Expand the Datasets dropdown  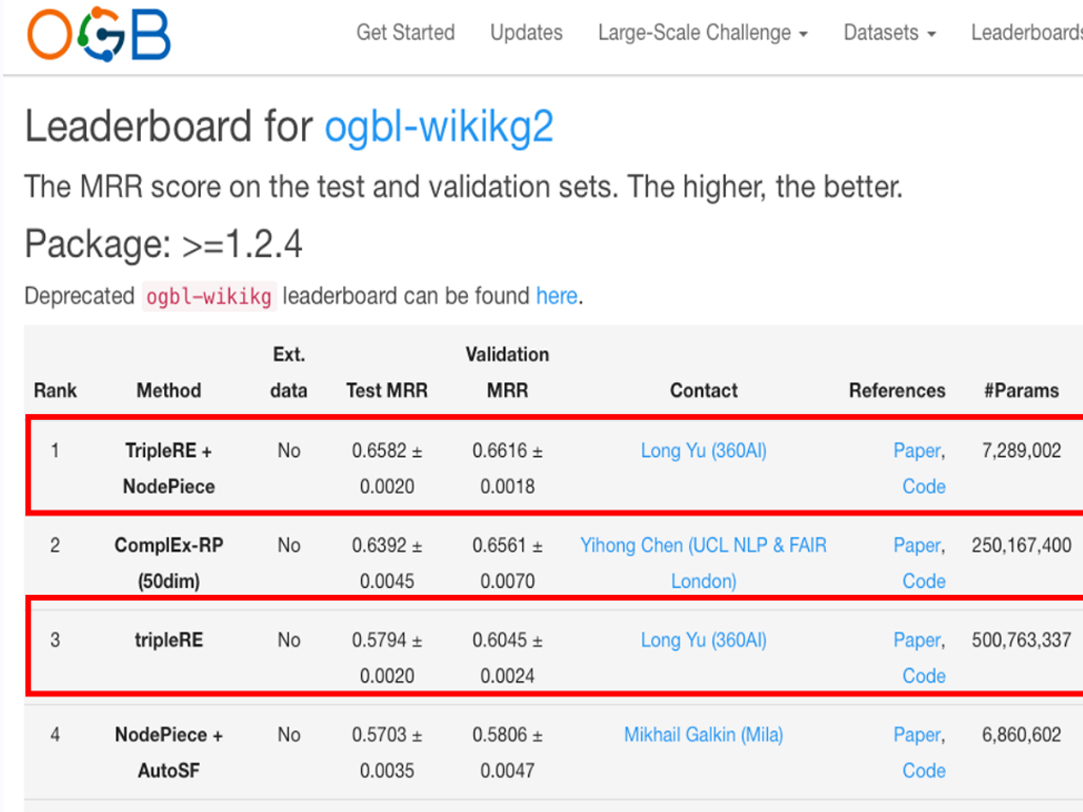pyautogui.click(x=890, y=32)
